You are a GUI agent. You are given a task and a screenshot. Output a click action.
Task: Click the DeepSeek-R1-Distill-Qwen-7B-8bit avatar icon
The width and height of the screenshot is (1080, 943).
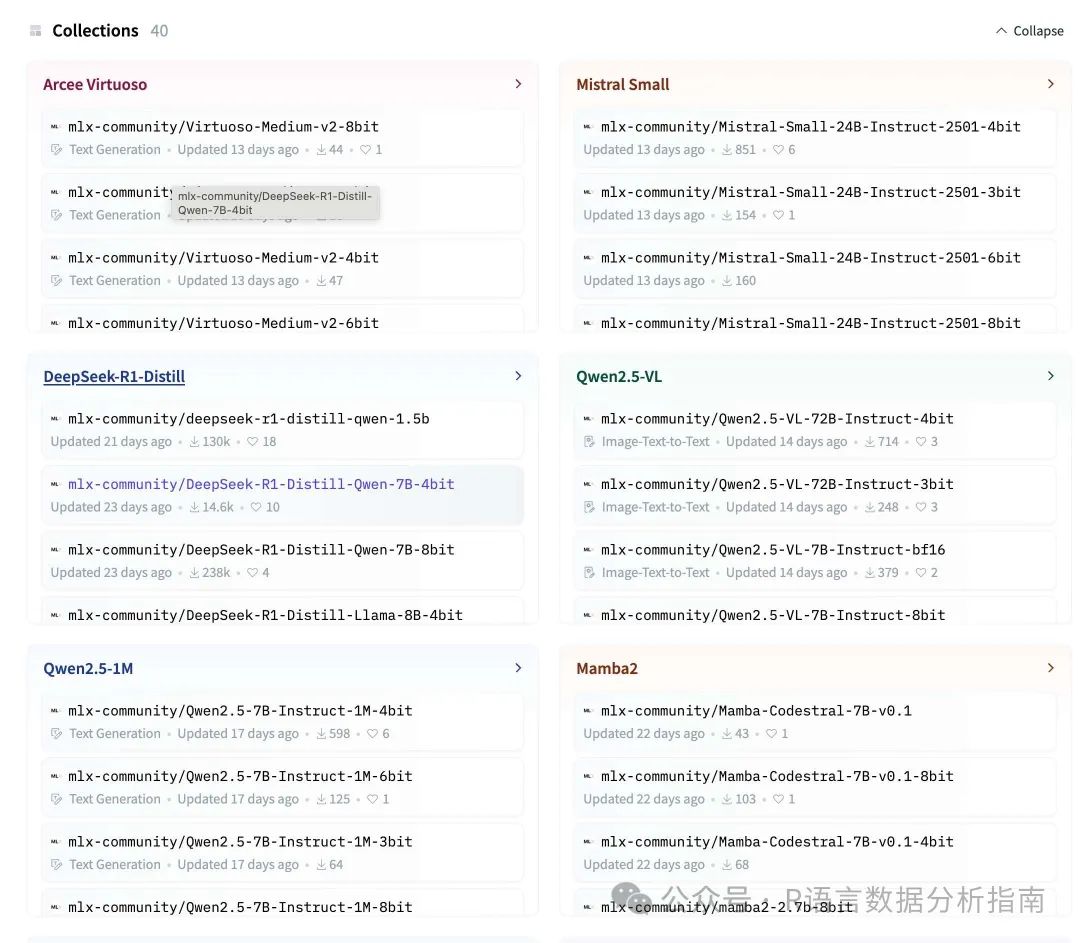tap(55, 550)
